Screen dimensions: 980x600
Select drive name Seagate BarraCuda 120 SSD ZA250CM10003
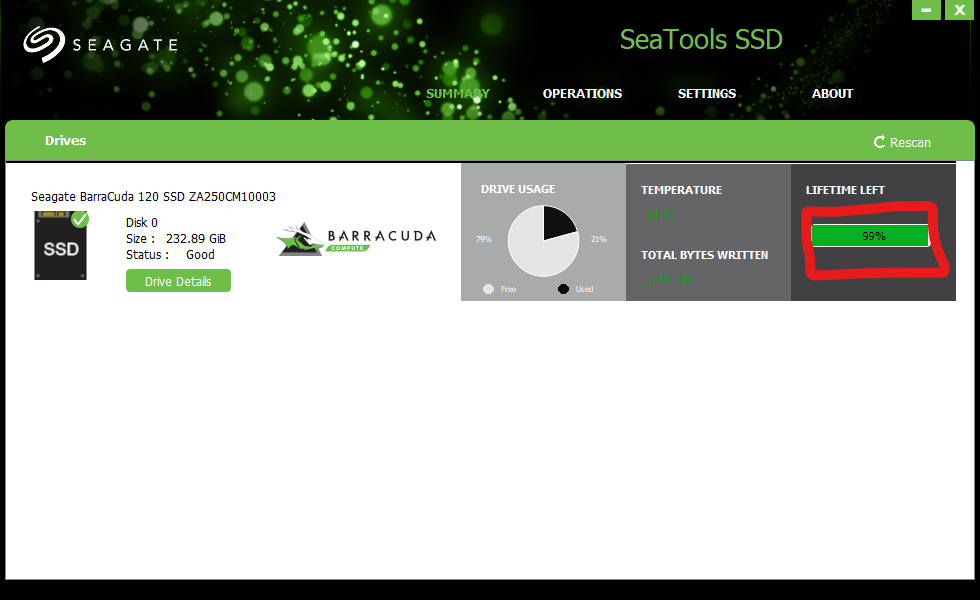[153, 196]
